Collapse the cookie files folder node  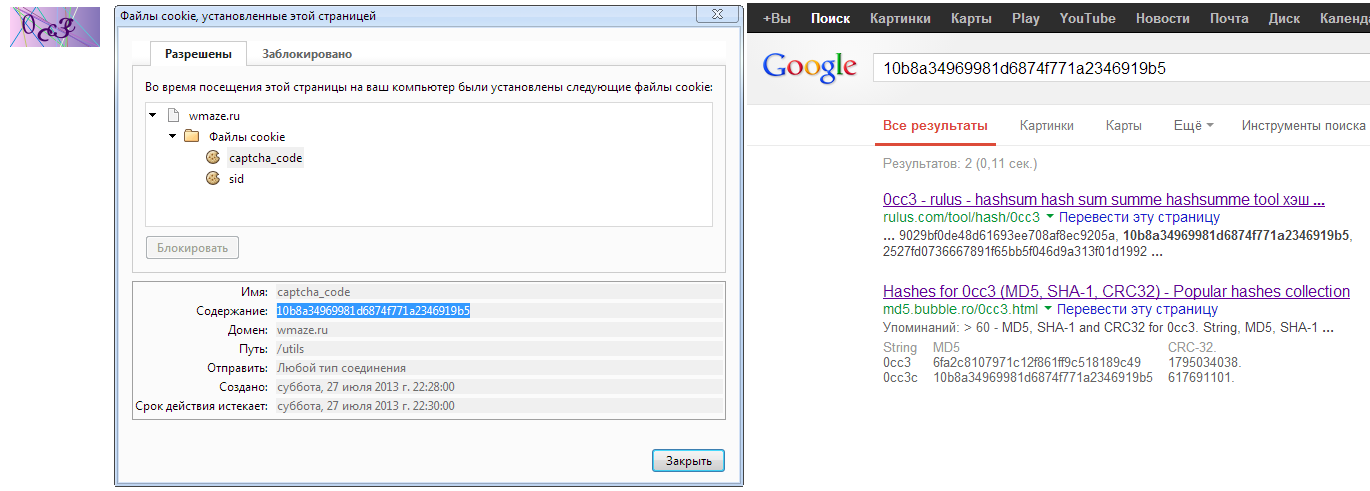pyautogui.click(x=172, y=136)
